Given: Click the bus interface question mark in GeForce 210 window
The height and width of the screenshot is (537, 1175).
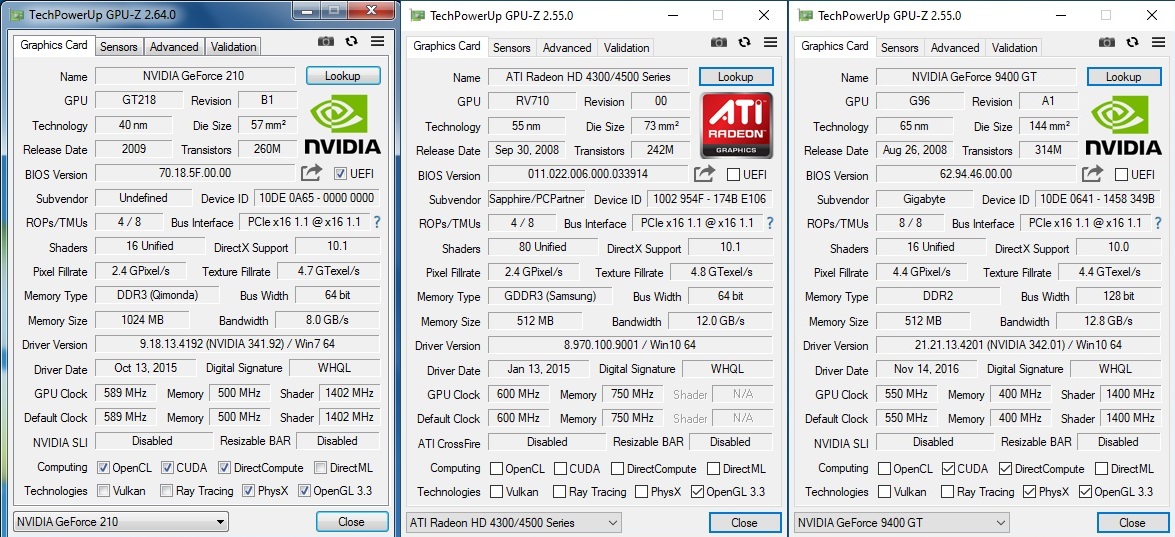Looking at the screenshot, I should point(377,222).
